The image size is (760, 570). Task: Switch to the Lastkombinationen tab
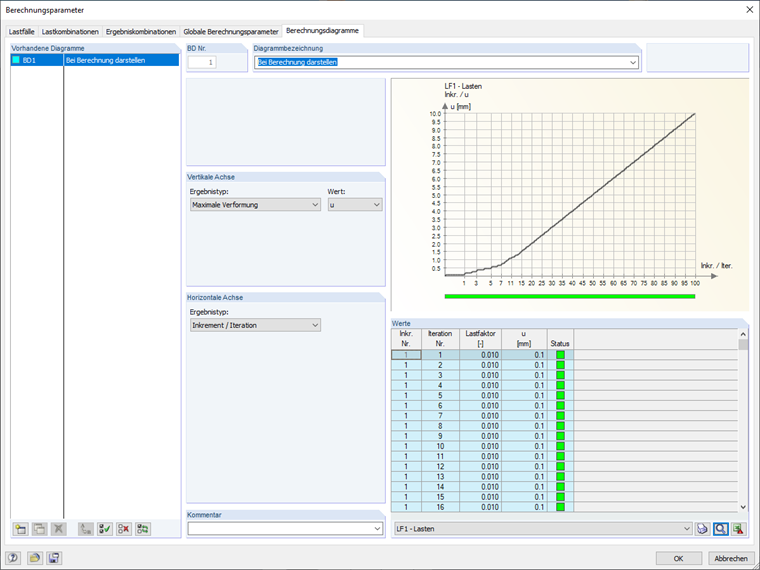70,32
